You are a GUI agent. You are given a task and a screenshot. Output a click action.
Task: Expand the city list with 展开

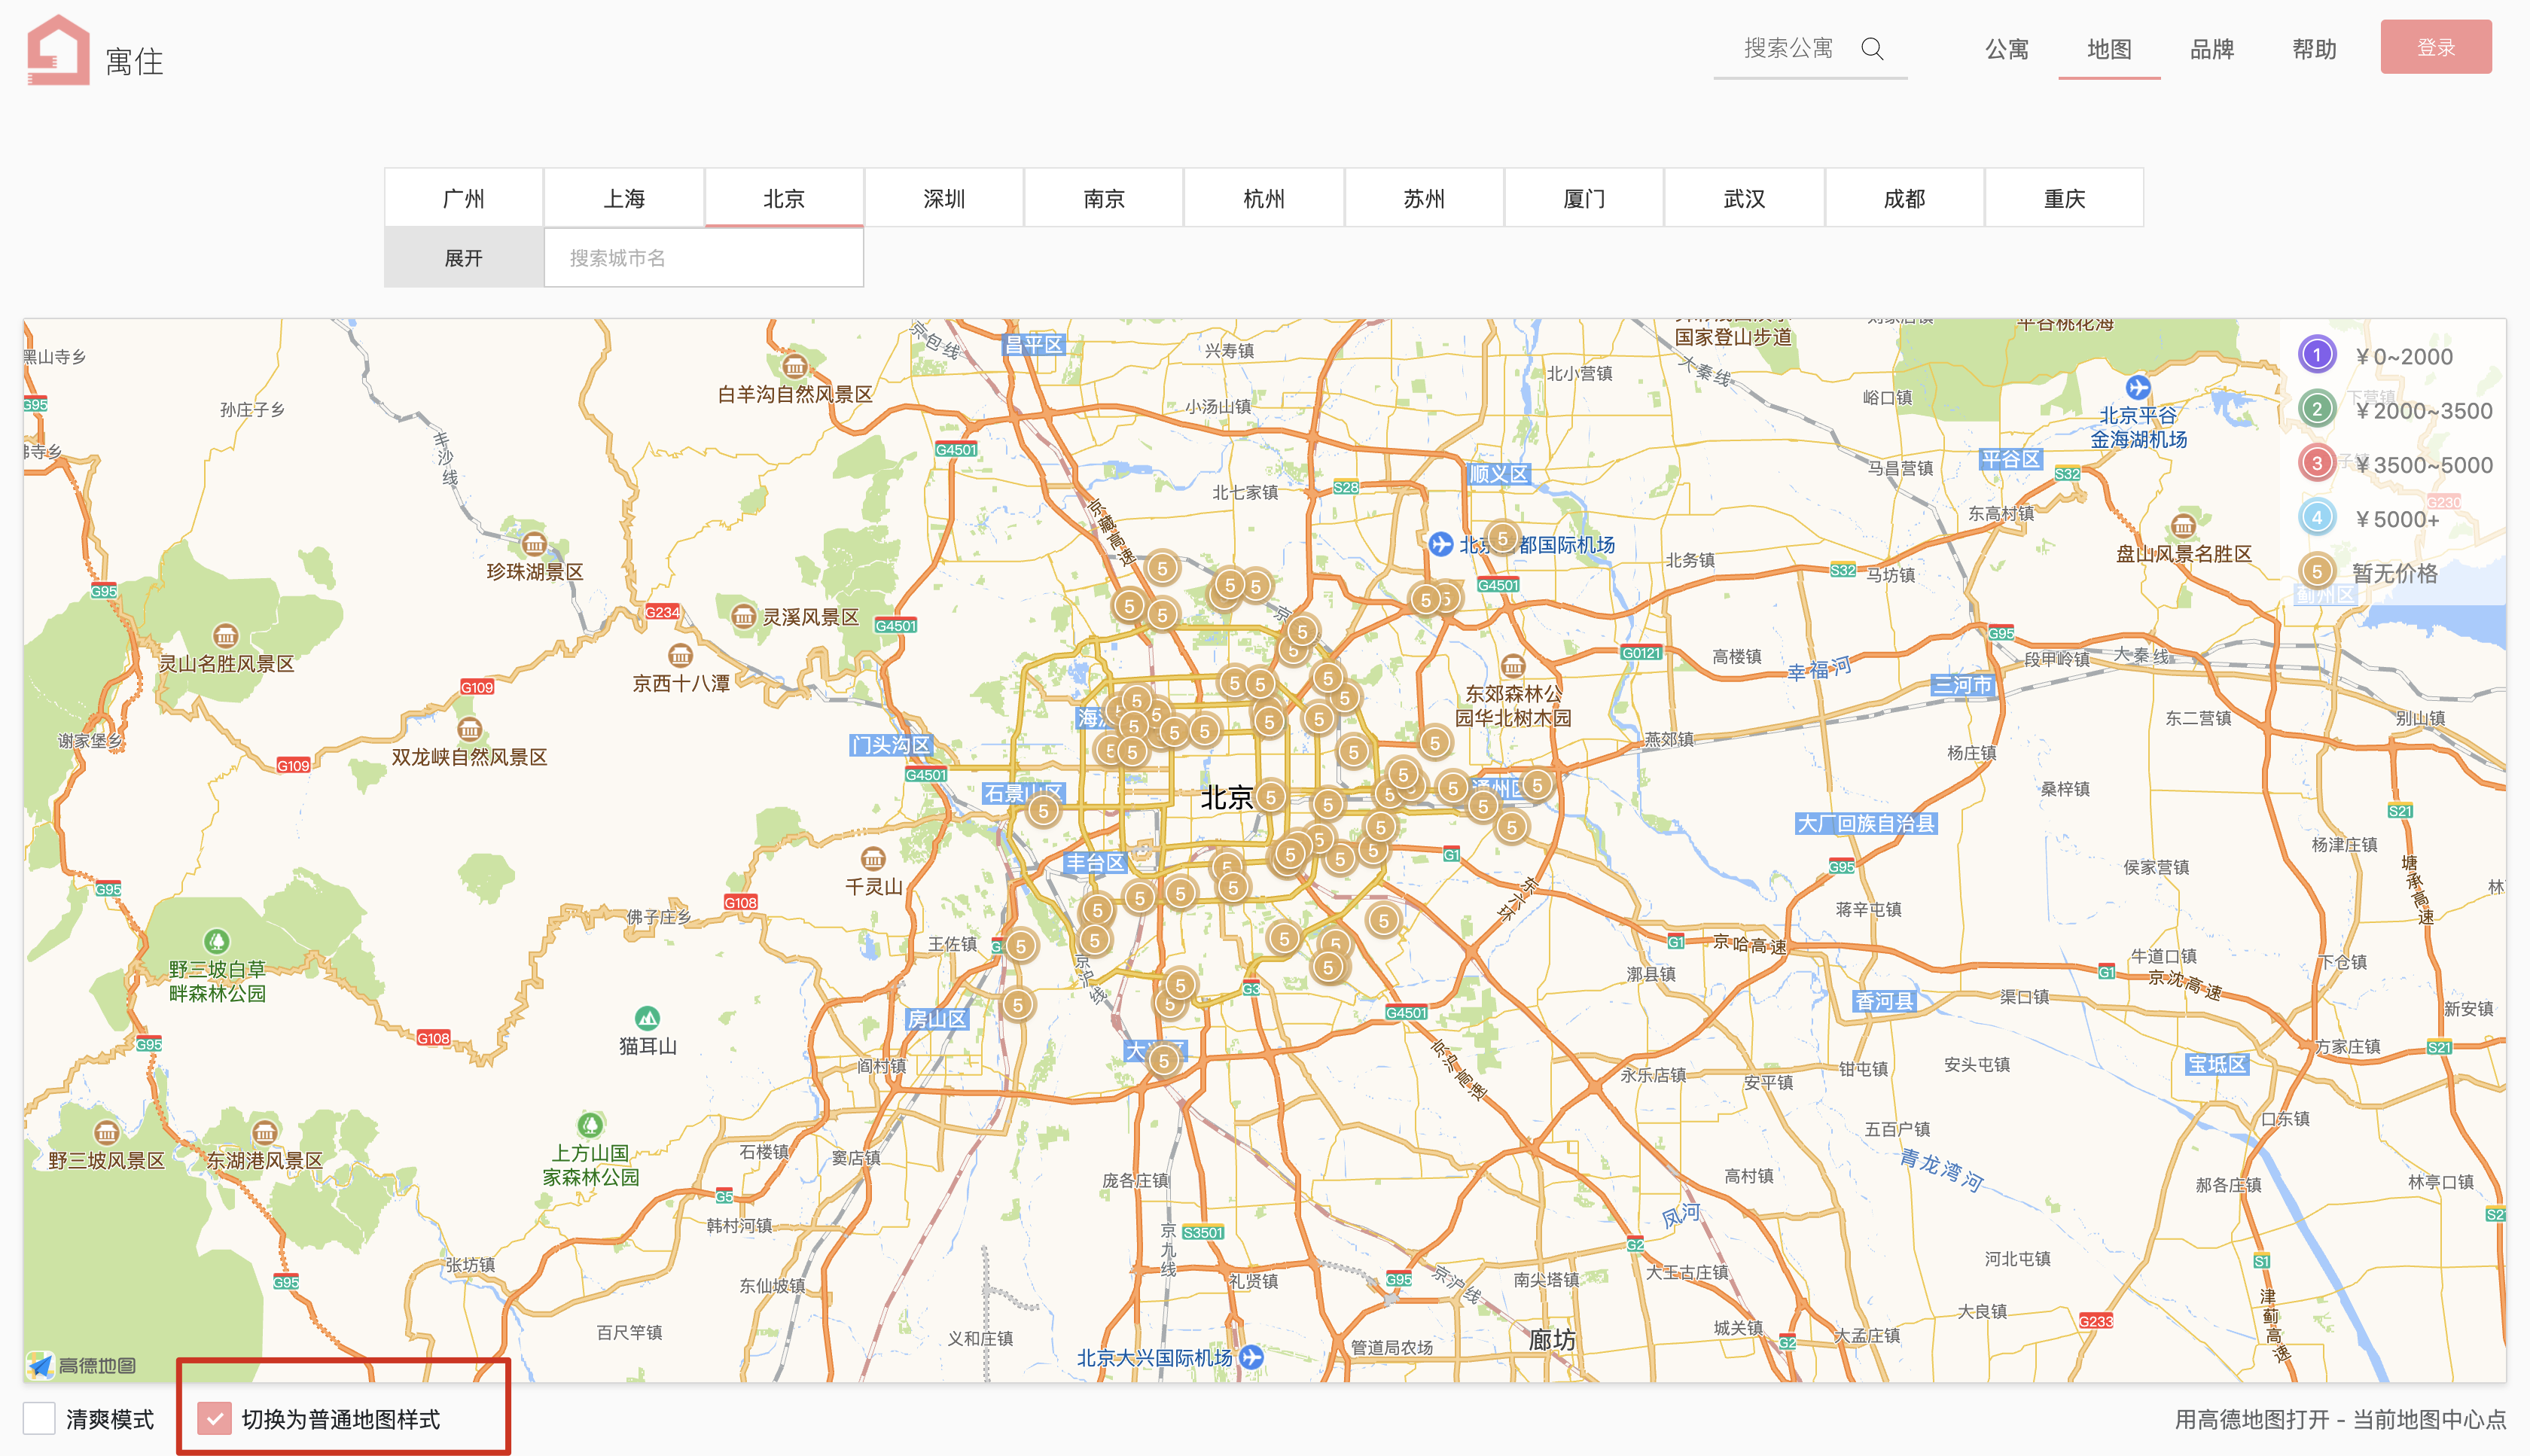tap(463, 258)
